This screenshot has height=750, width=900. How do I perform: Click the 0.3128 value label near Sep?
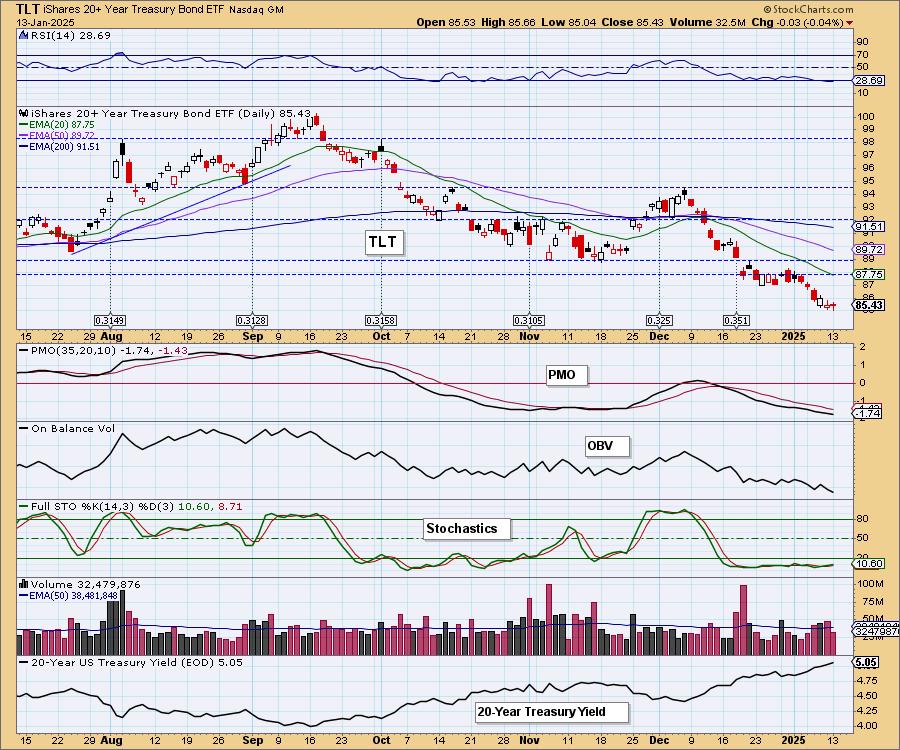tap(251, 320)
